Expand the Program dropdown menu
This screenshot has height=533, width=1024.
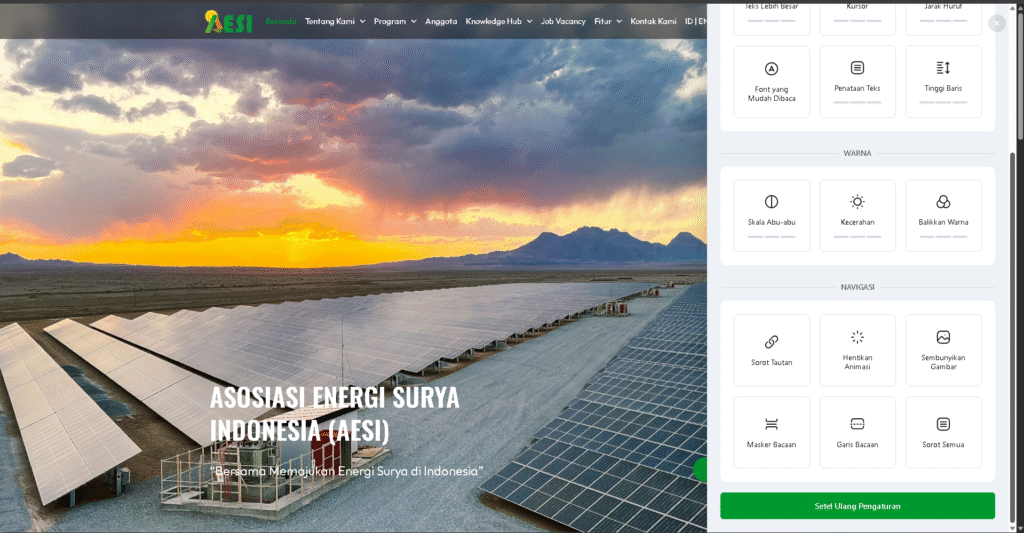click(x=395, y=22)
